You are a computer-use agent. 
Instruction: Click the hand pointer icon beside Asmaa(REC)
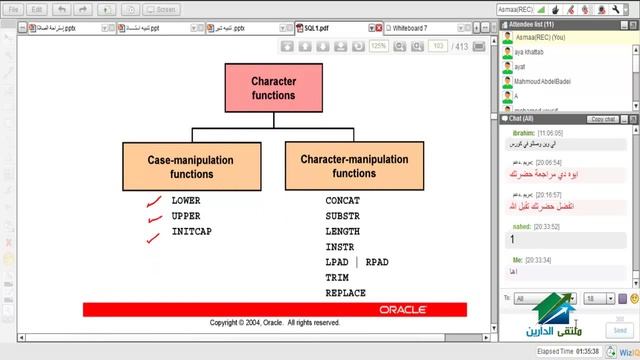[x=556, y=9]
